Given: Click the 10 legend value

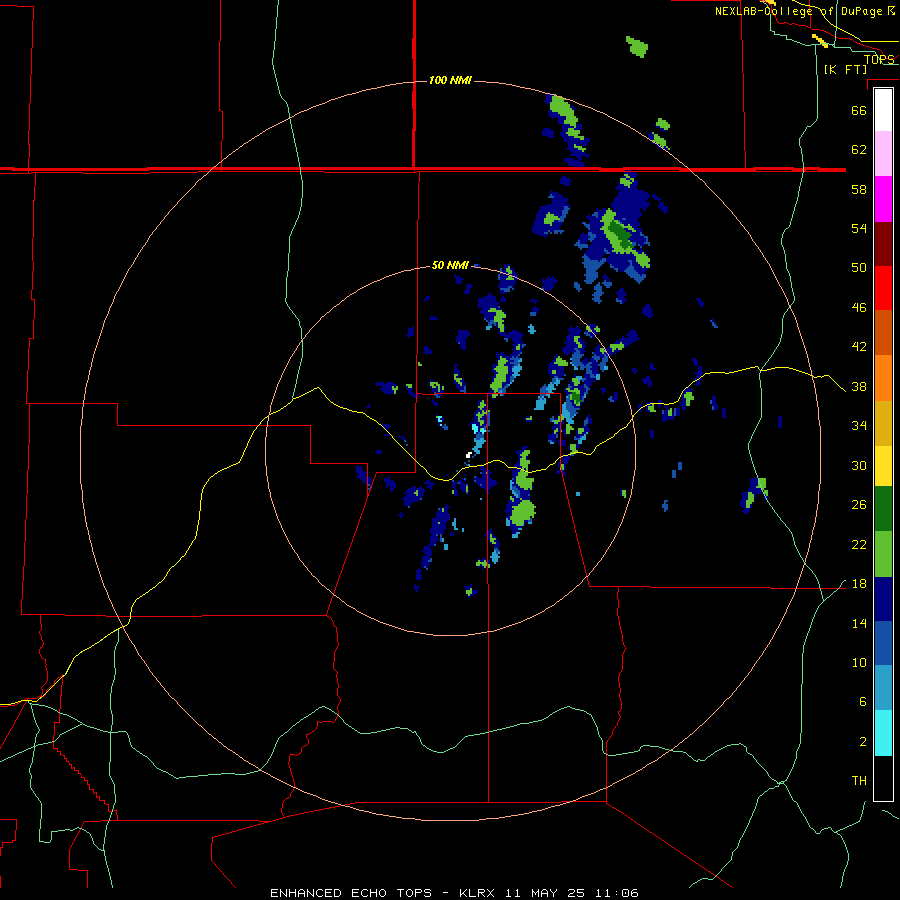Looking at the screenshot, I should pos(859,663).
